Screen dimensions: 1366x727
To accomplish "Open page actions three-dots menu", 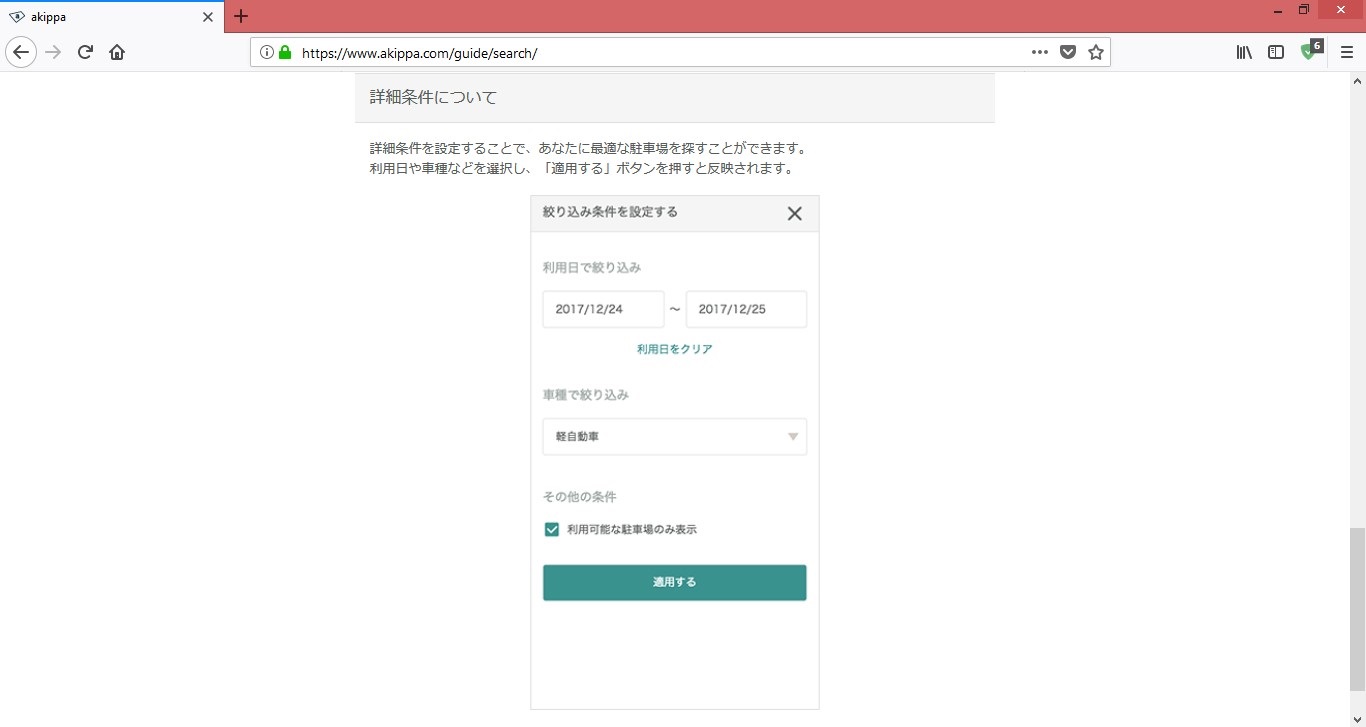I will [1040, 53].
